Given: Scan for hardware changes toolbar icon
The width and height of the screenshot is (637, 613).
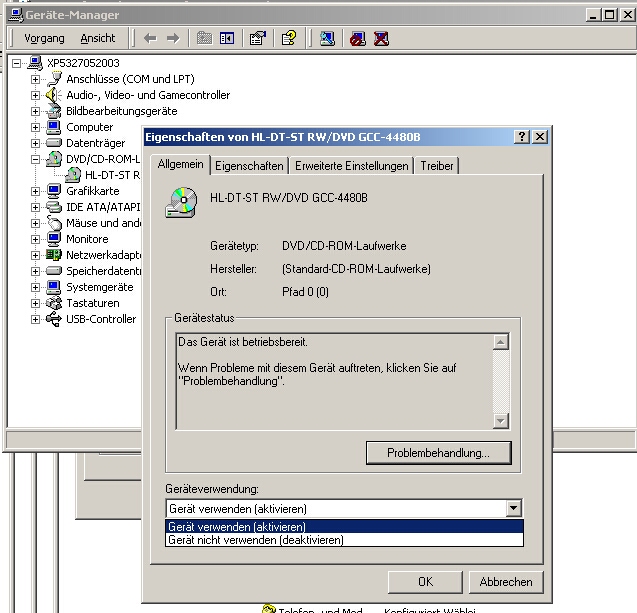Looking at the screenshot, I should [327, 39].
